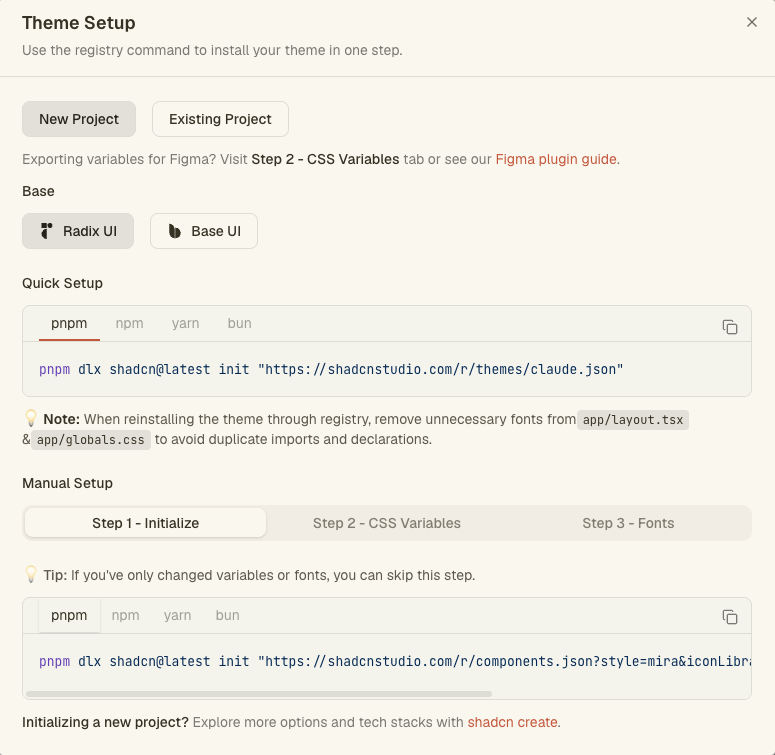The image size is (775, 755).
Task: Select bun tab in Manual Setup
Action: tap(227, 616)
